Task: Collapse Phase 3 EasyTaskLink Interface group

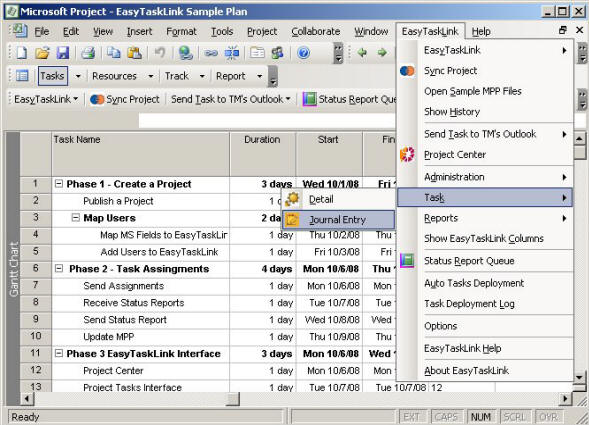Action: [x=59, y=353]
